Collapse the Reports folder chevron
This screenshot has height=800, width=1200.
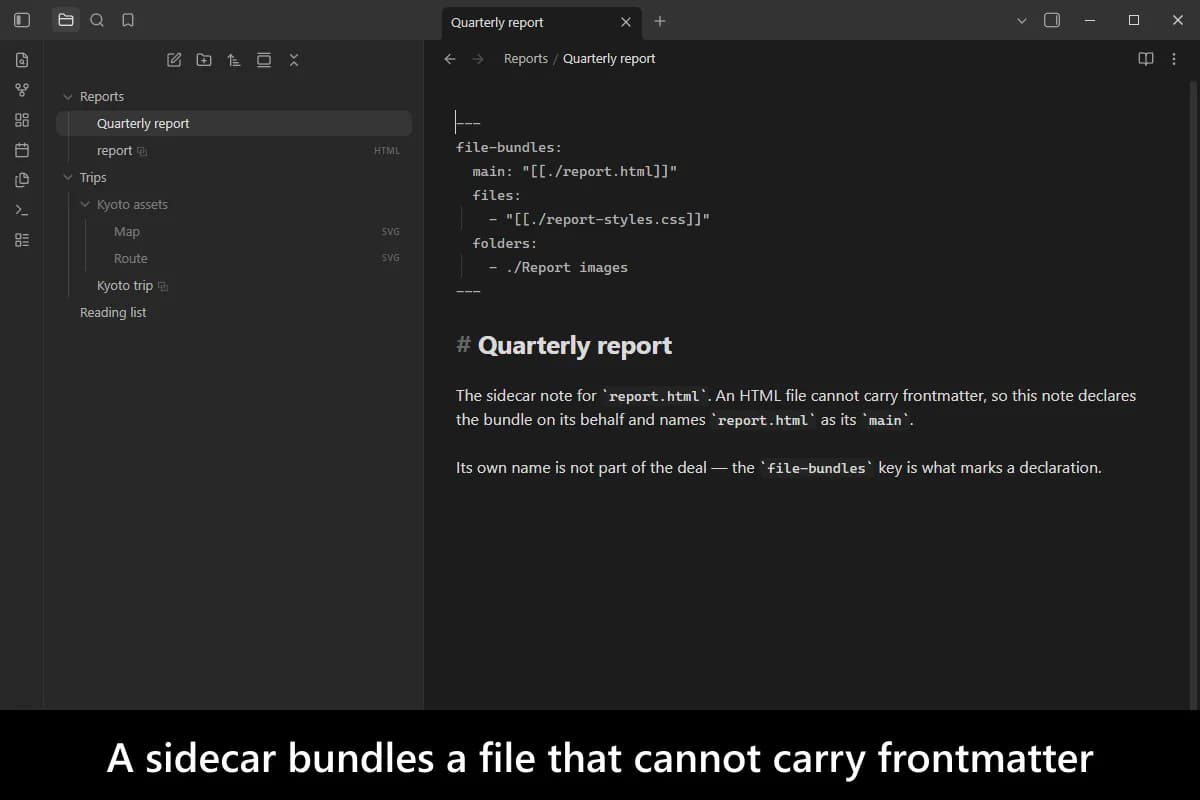(x=68, y=97)
